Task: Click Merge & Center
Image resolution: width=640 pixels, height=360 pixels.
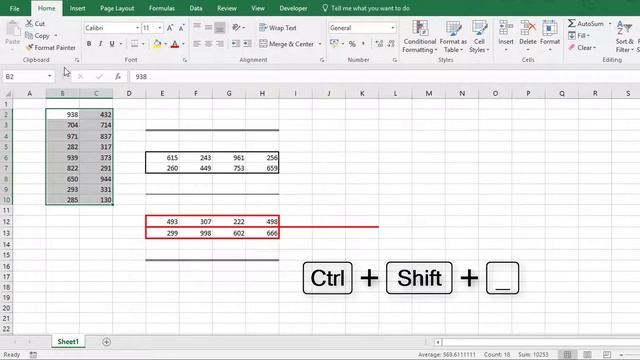Action: click(x=287, y=44)
